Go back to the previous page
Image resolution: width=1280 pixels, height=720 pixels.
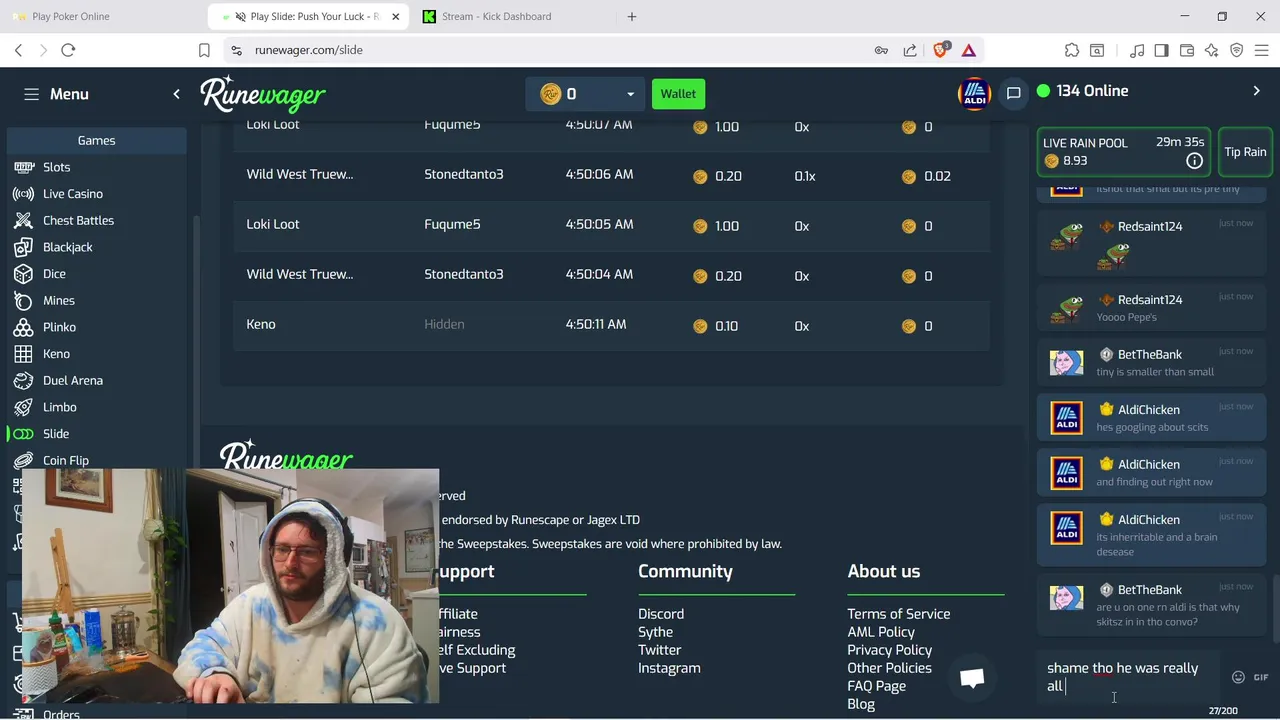18,50
